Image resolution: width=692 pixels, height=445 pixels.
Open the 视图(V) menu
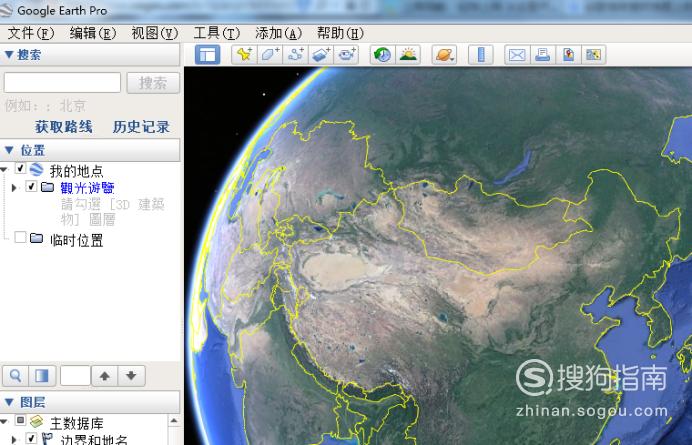[154, 33]
